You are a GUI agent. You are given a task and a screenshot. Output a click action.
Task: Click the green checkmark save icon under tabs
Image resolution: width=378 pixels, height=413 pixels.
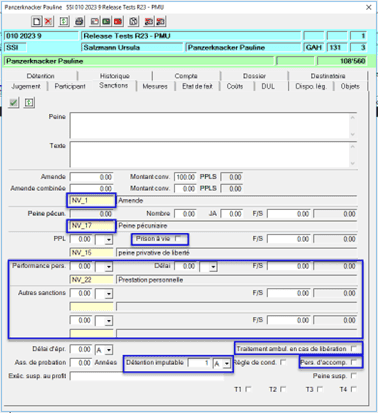point(14,103)
